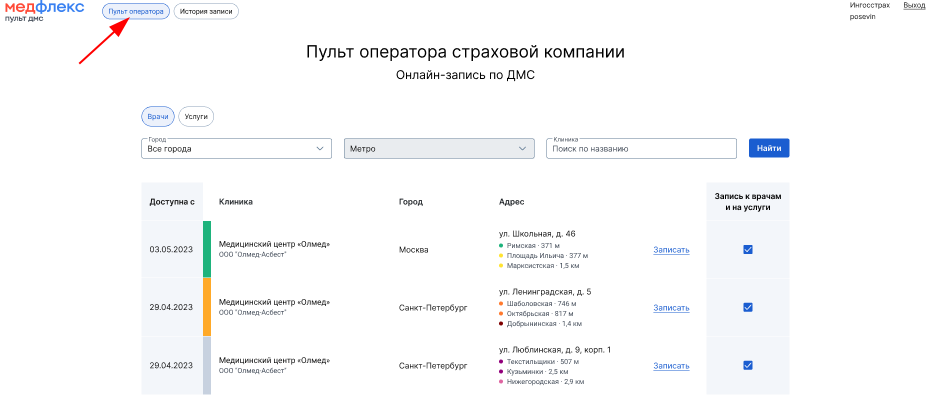Click the Доступна с column header
Screen dimensions: 929x395
coord(172,202)
